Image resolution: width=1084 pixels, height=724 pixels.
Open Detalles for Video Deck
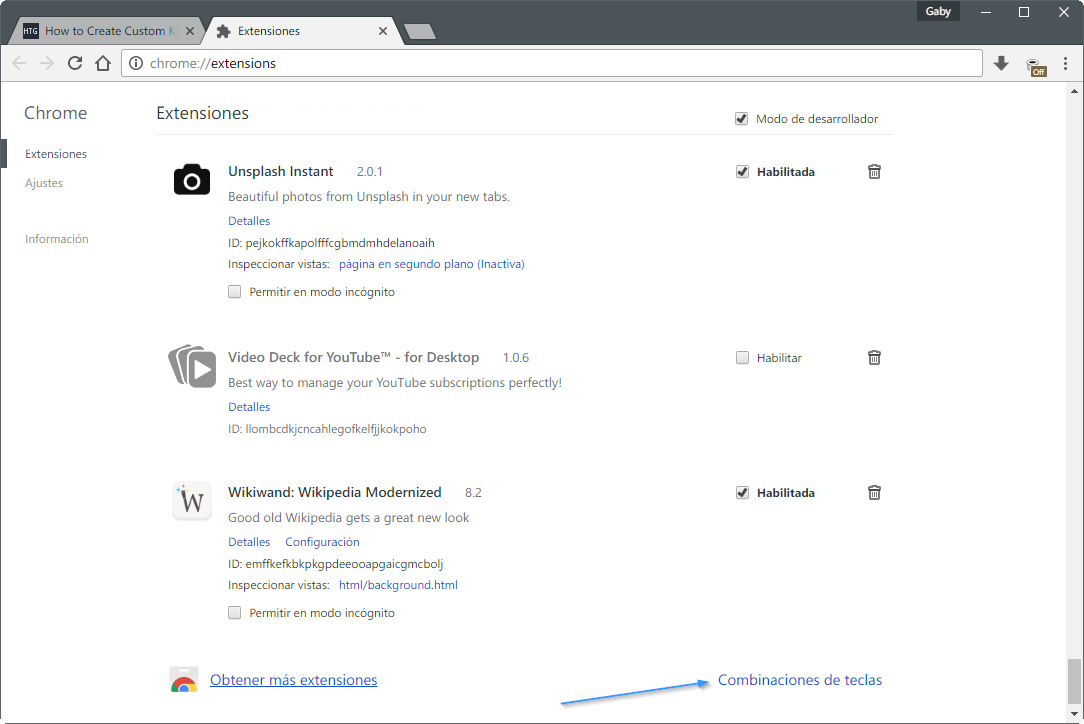(x=249, y=407)
